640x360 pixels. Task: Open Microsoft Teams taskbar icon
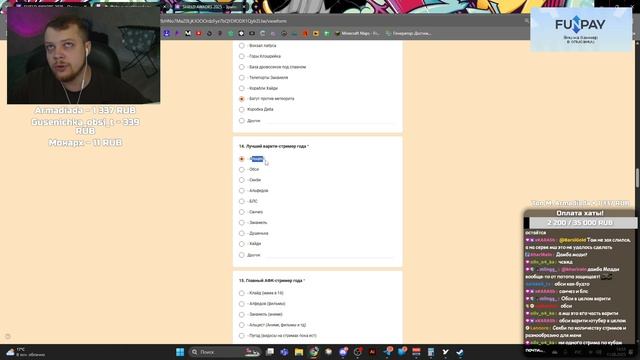pyautogui.click(x=284, y=352)
